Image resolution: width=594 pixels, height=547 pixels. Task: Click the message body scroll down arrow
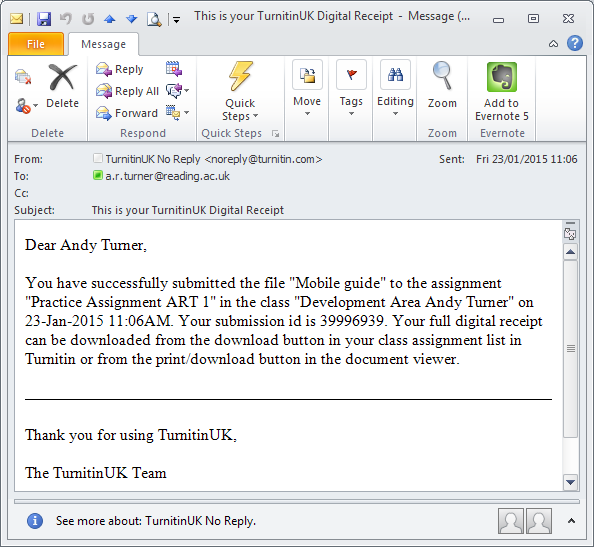(570, 482)
